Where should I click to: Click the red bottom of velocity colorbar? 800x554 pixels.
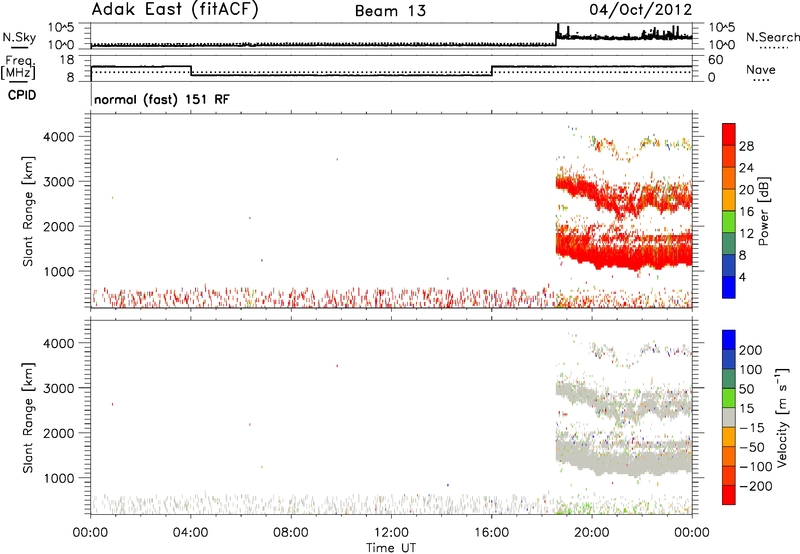pyautogui.click(x=729, y=495)
